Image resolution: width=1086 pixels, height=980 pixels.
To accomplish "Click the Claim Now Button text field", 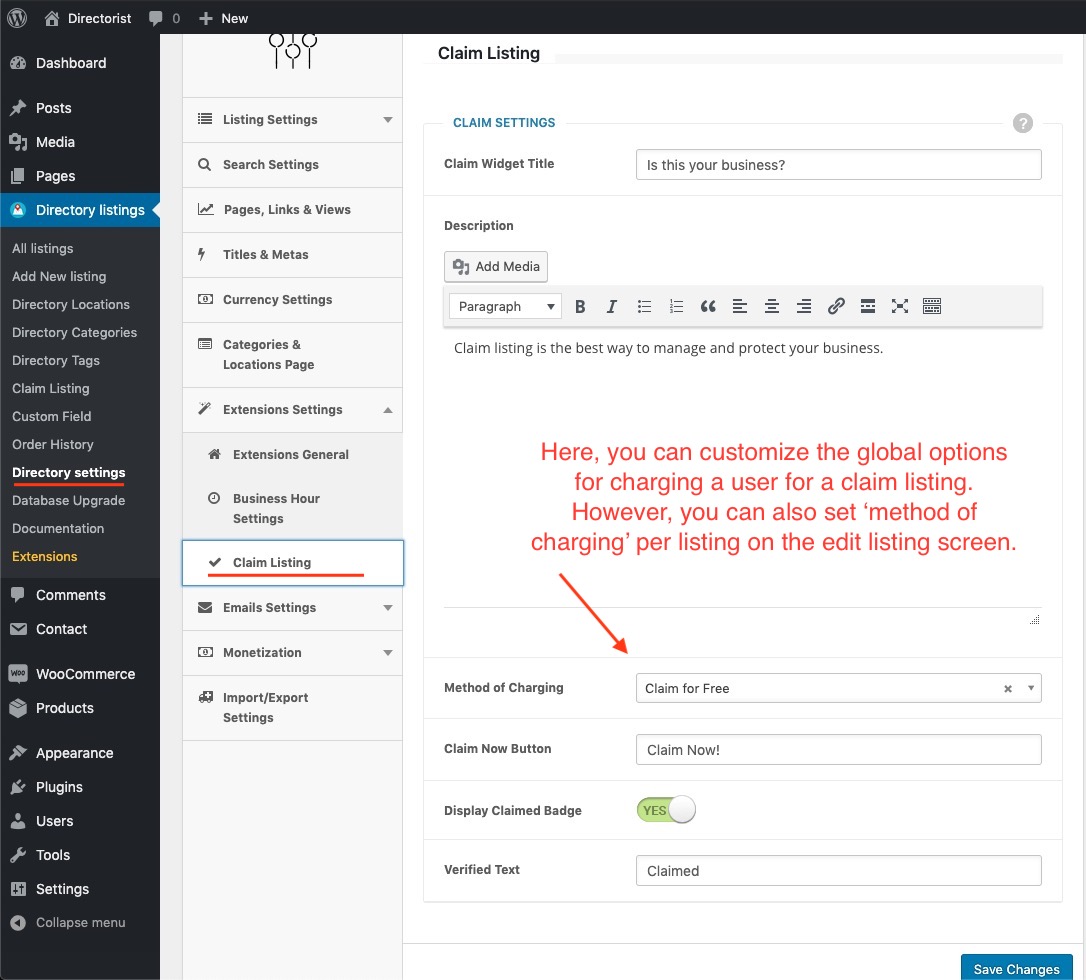I will click(839, 749).
